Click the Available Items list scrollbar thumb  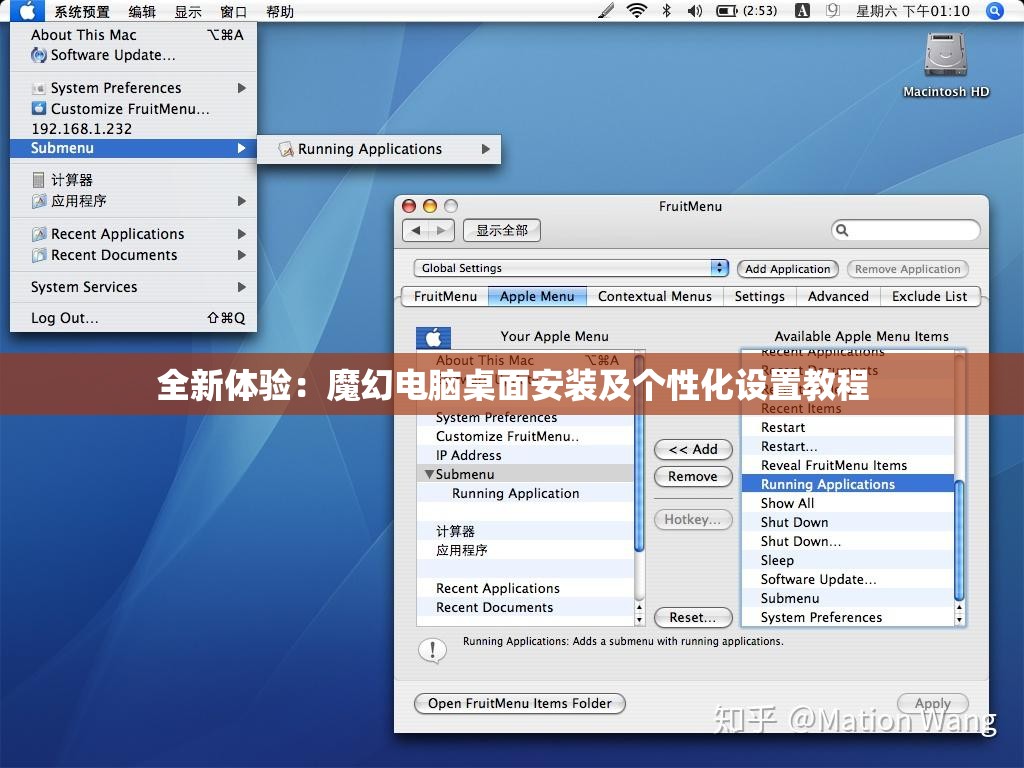(x=959, y=541)
